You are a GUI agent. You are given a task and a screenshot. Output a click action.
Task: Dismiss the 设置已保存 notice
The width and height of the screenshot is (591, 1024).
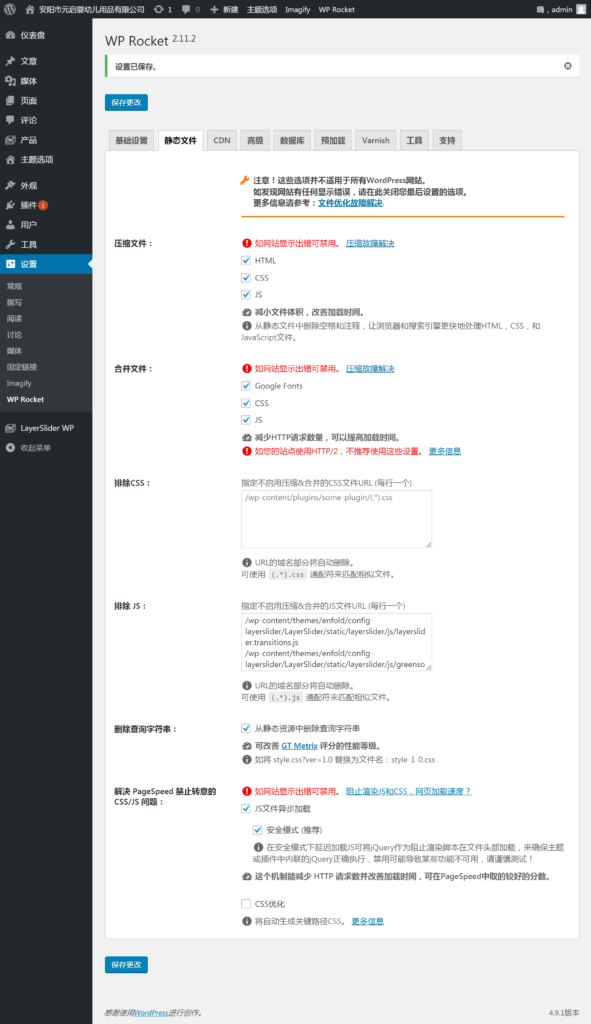coord(567,66)
